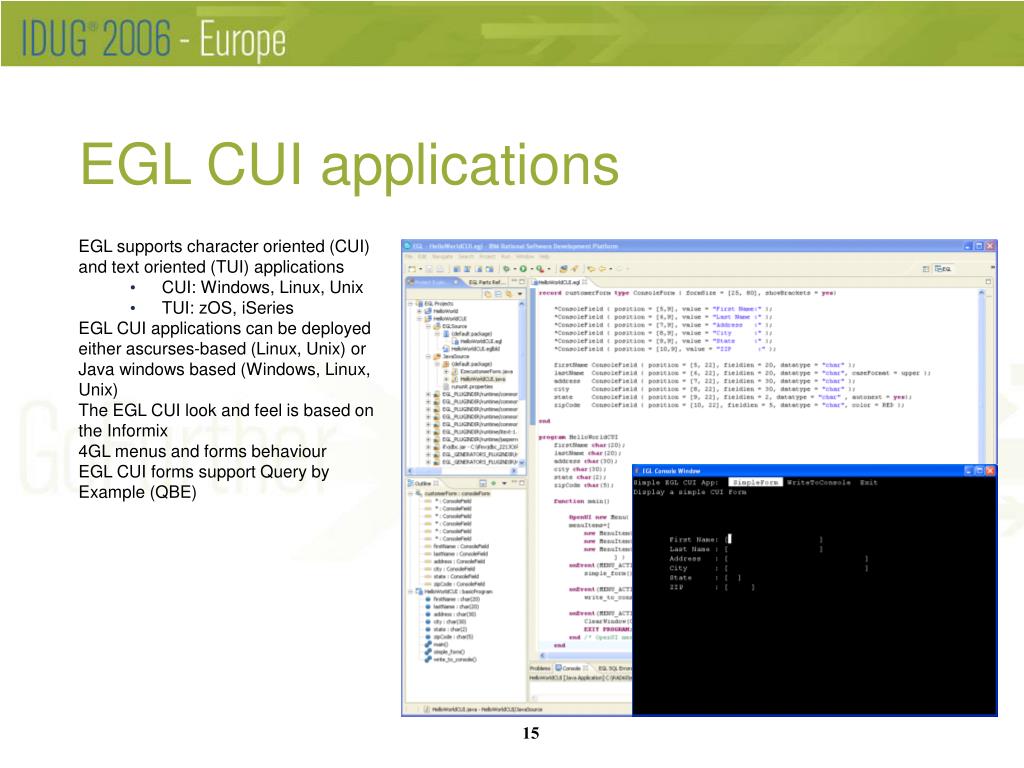This screenshot has height=768, width=1024.
Task: Select WriteToConsole menu in EGL Console Window
Action: [819, 482]
